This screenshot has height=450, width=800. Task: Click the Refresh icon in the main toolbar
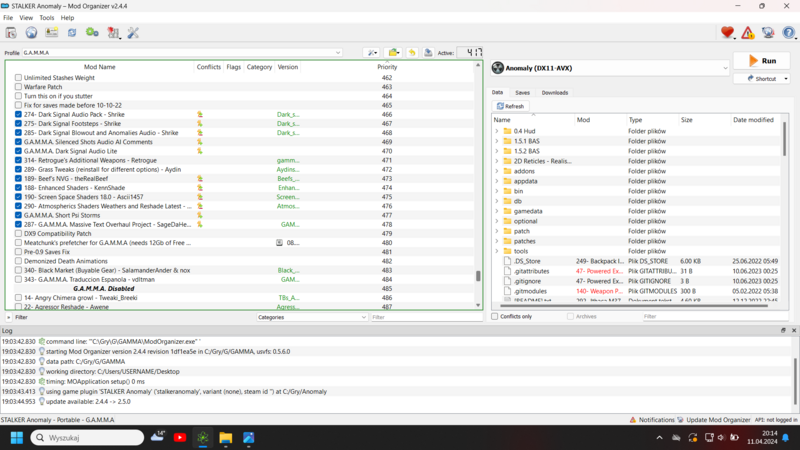[72, 33]
